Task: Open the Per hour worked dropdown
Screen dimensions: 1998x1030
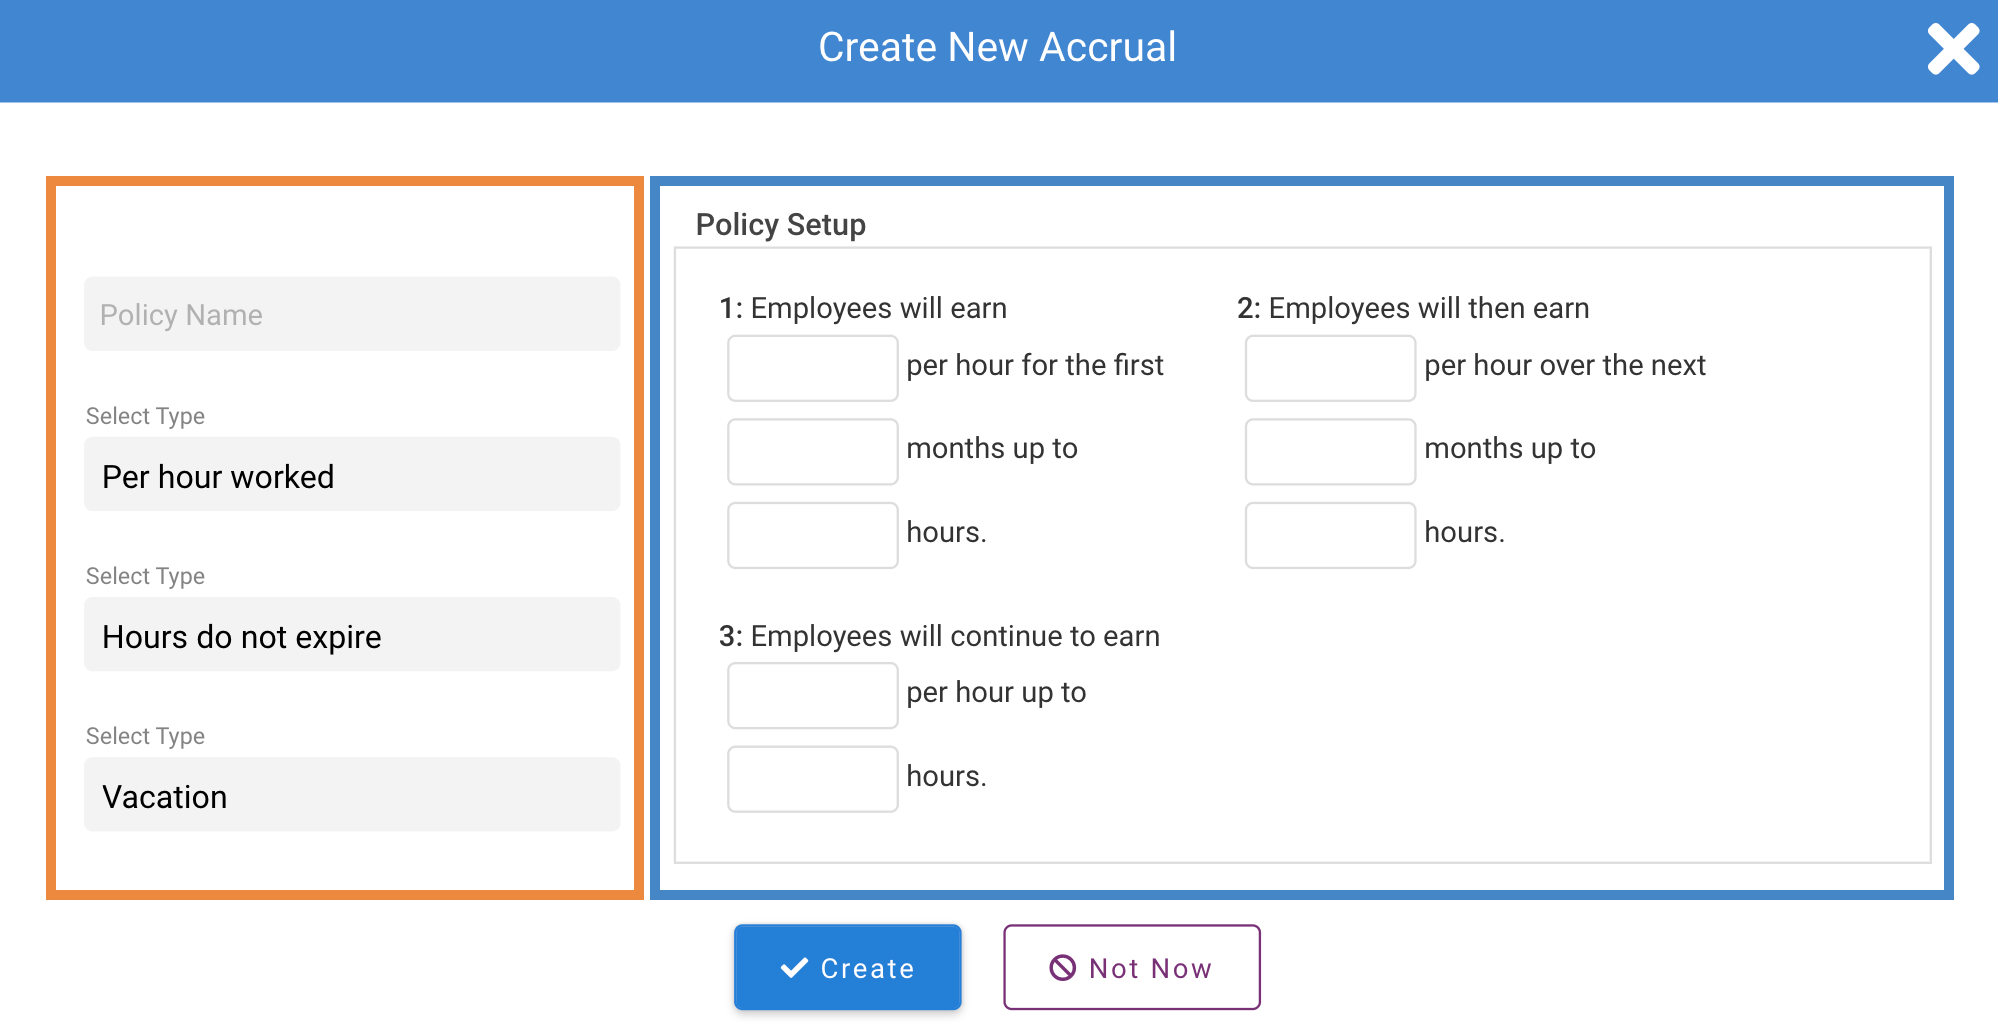Action: coord(352,475)
